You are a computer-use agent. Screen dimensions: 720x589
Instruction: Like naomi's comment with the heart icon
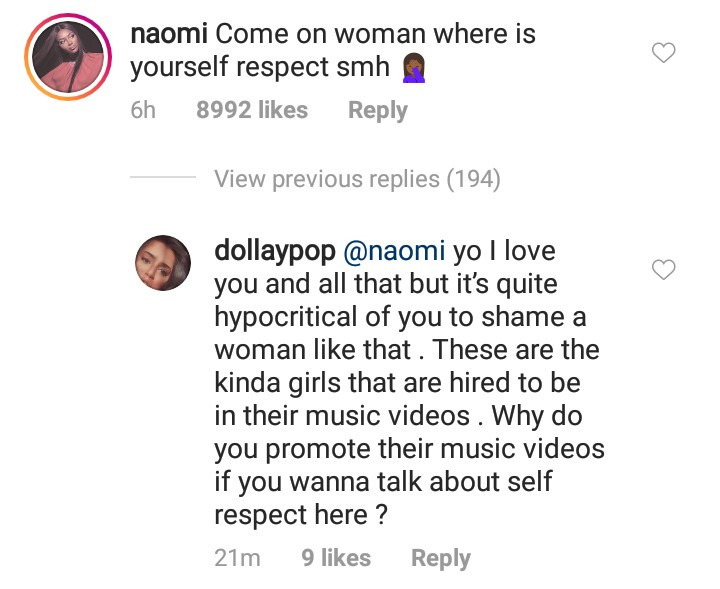(x=664, y=53)
